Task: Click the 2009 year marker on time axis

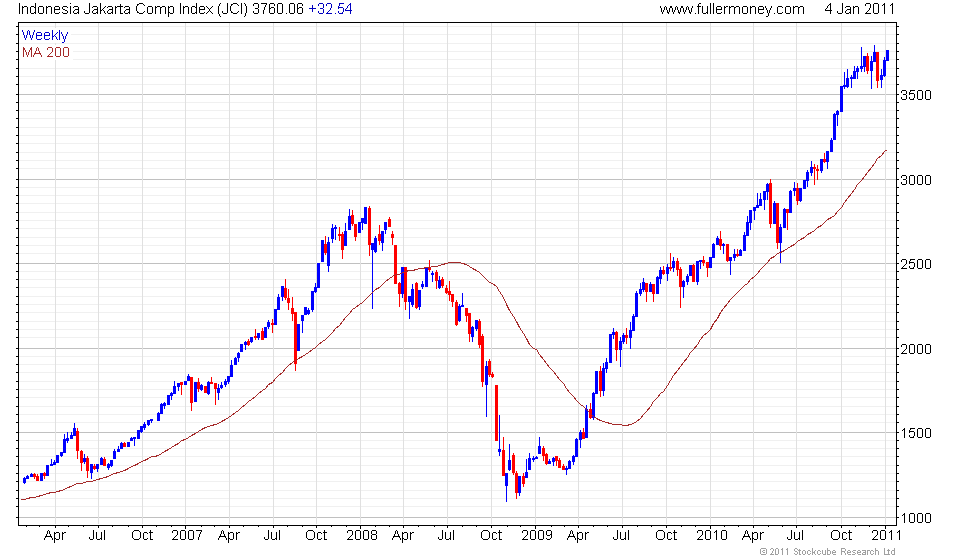Action: pos(537,535)
